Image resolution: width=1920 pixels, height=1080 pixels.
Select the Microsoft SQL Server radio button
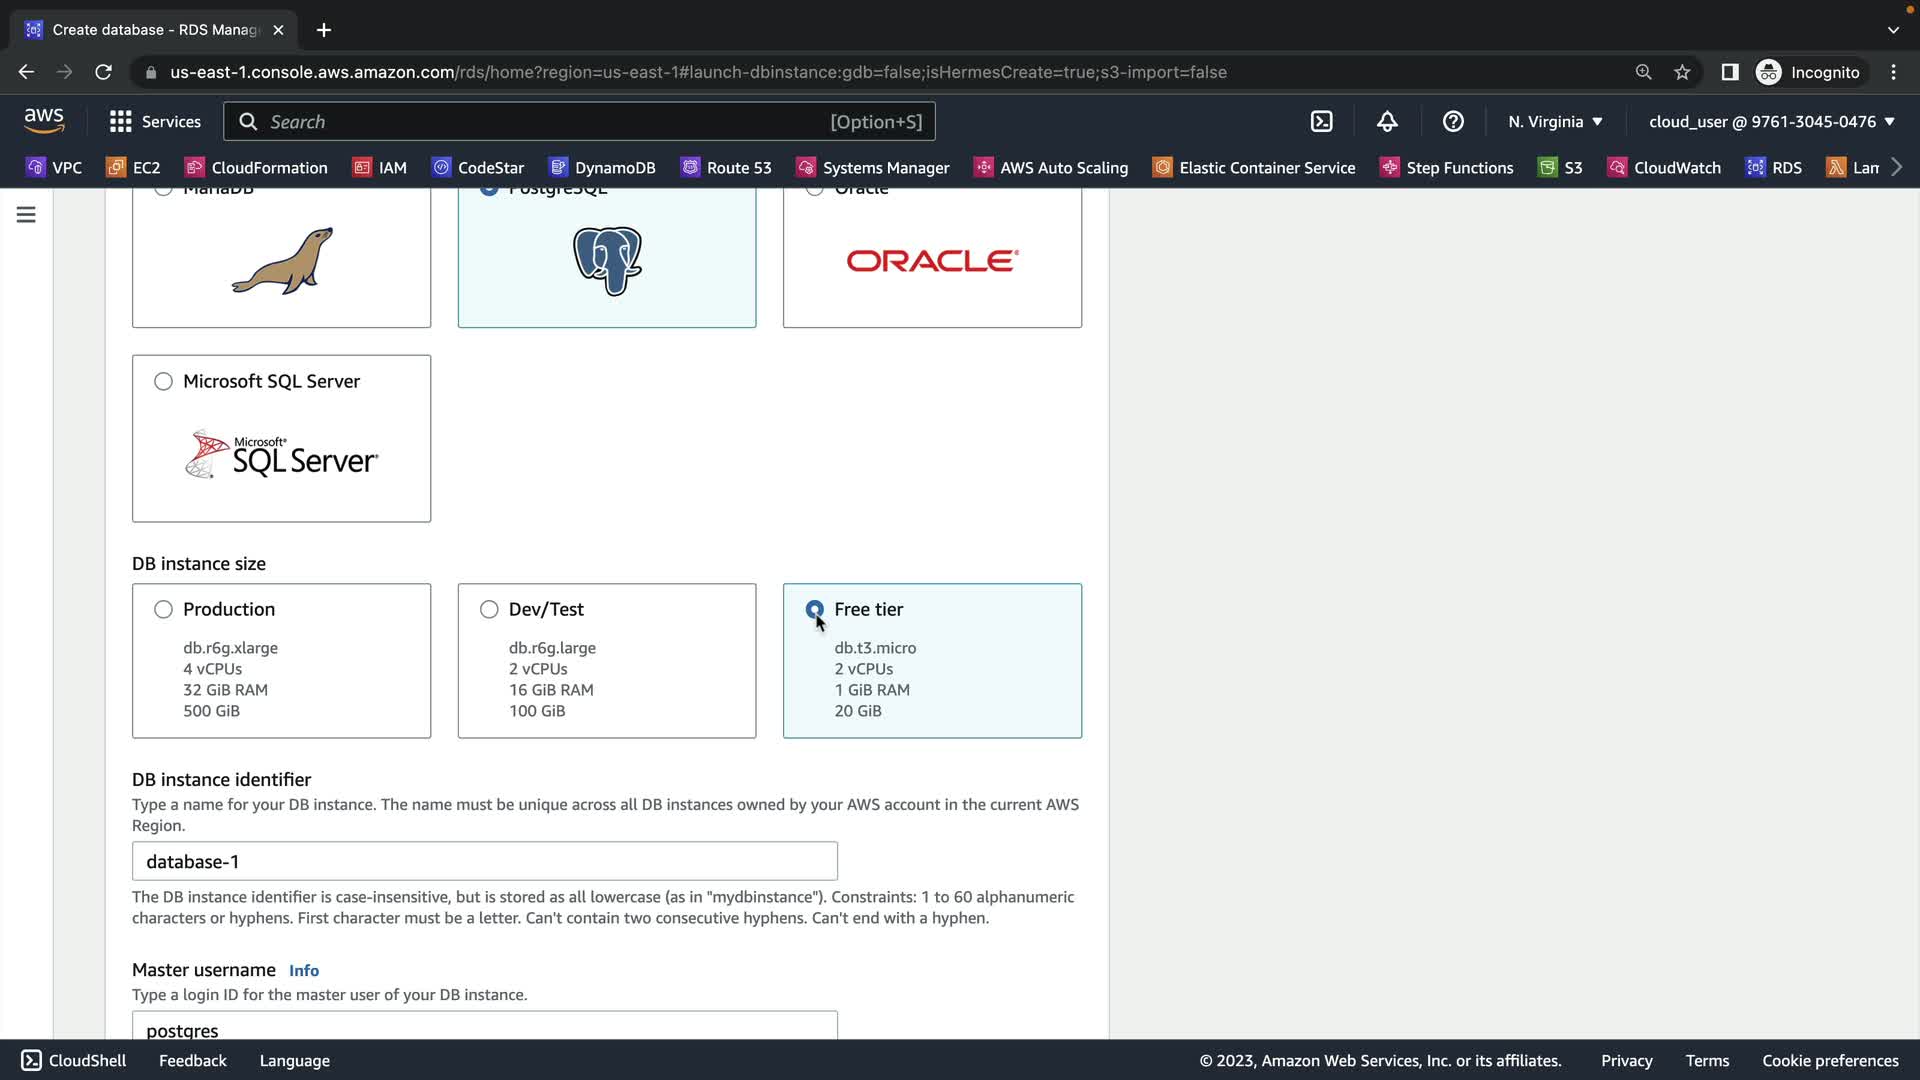click(x=163, y=381)
